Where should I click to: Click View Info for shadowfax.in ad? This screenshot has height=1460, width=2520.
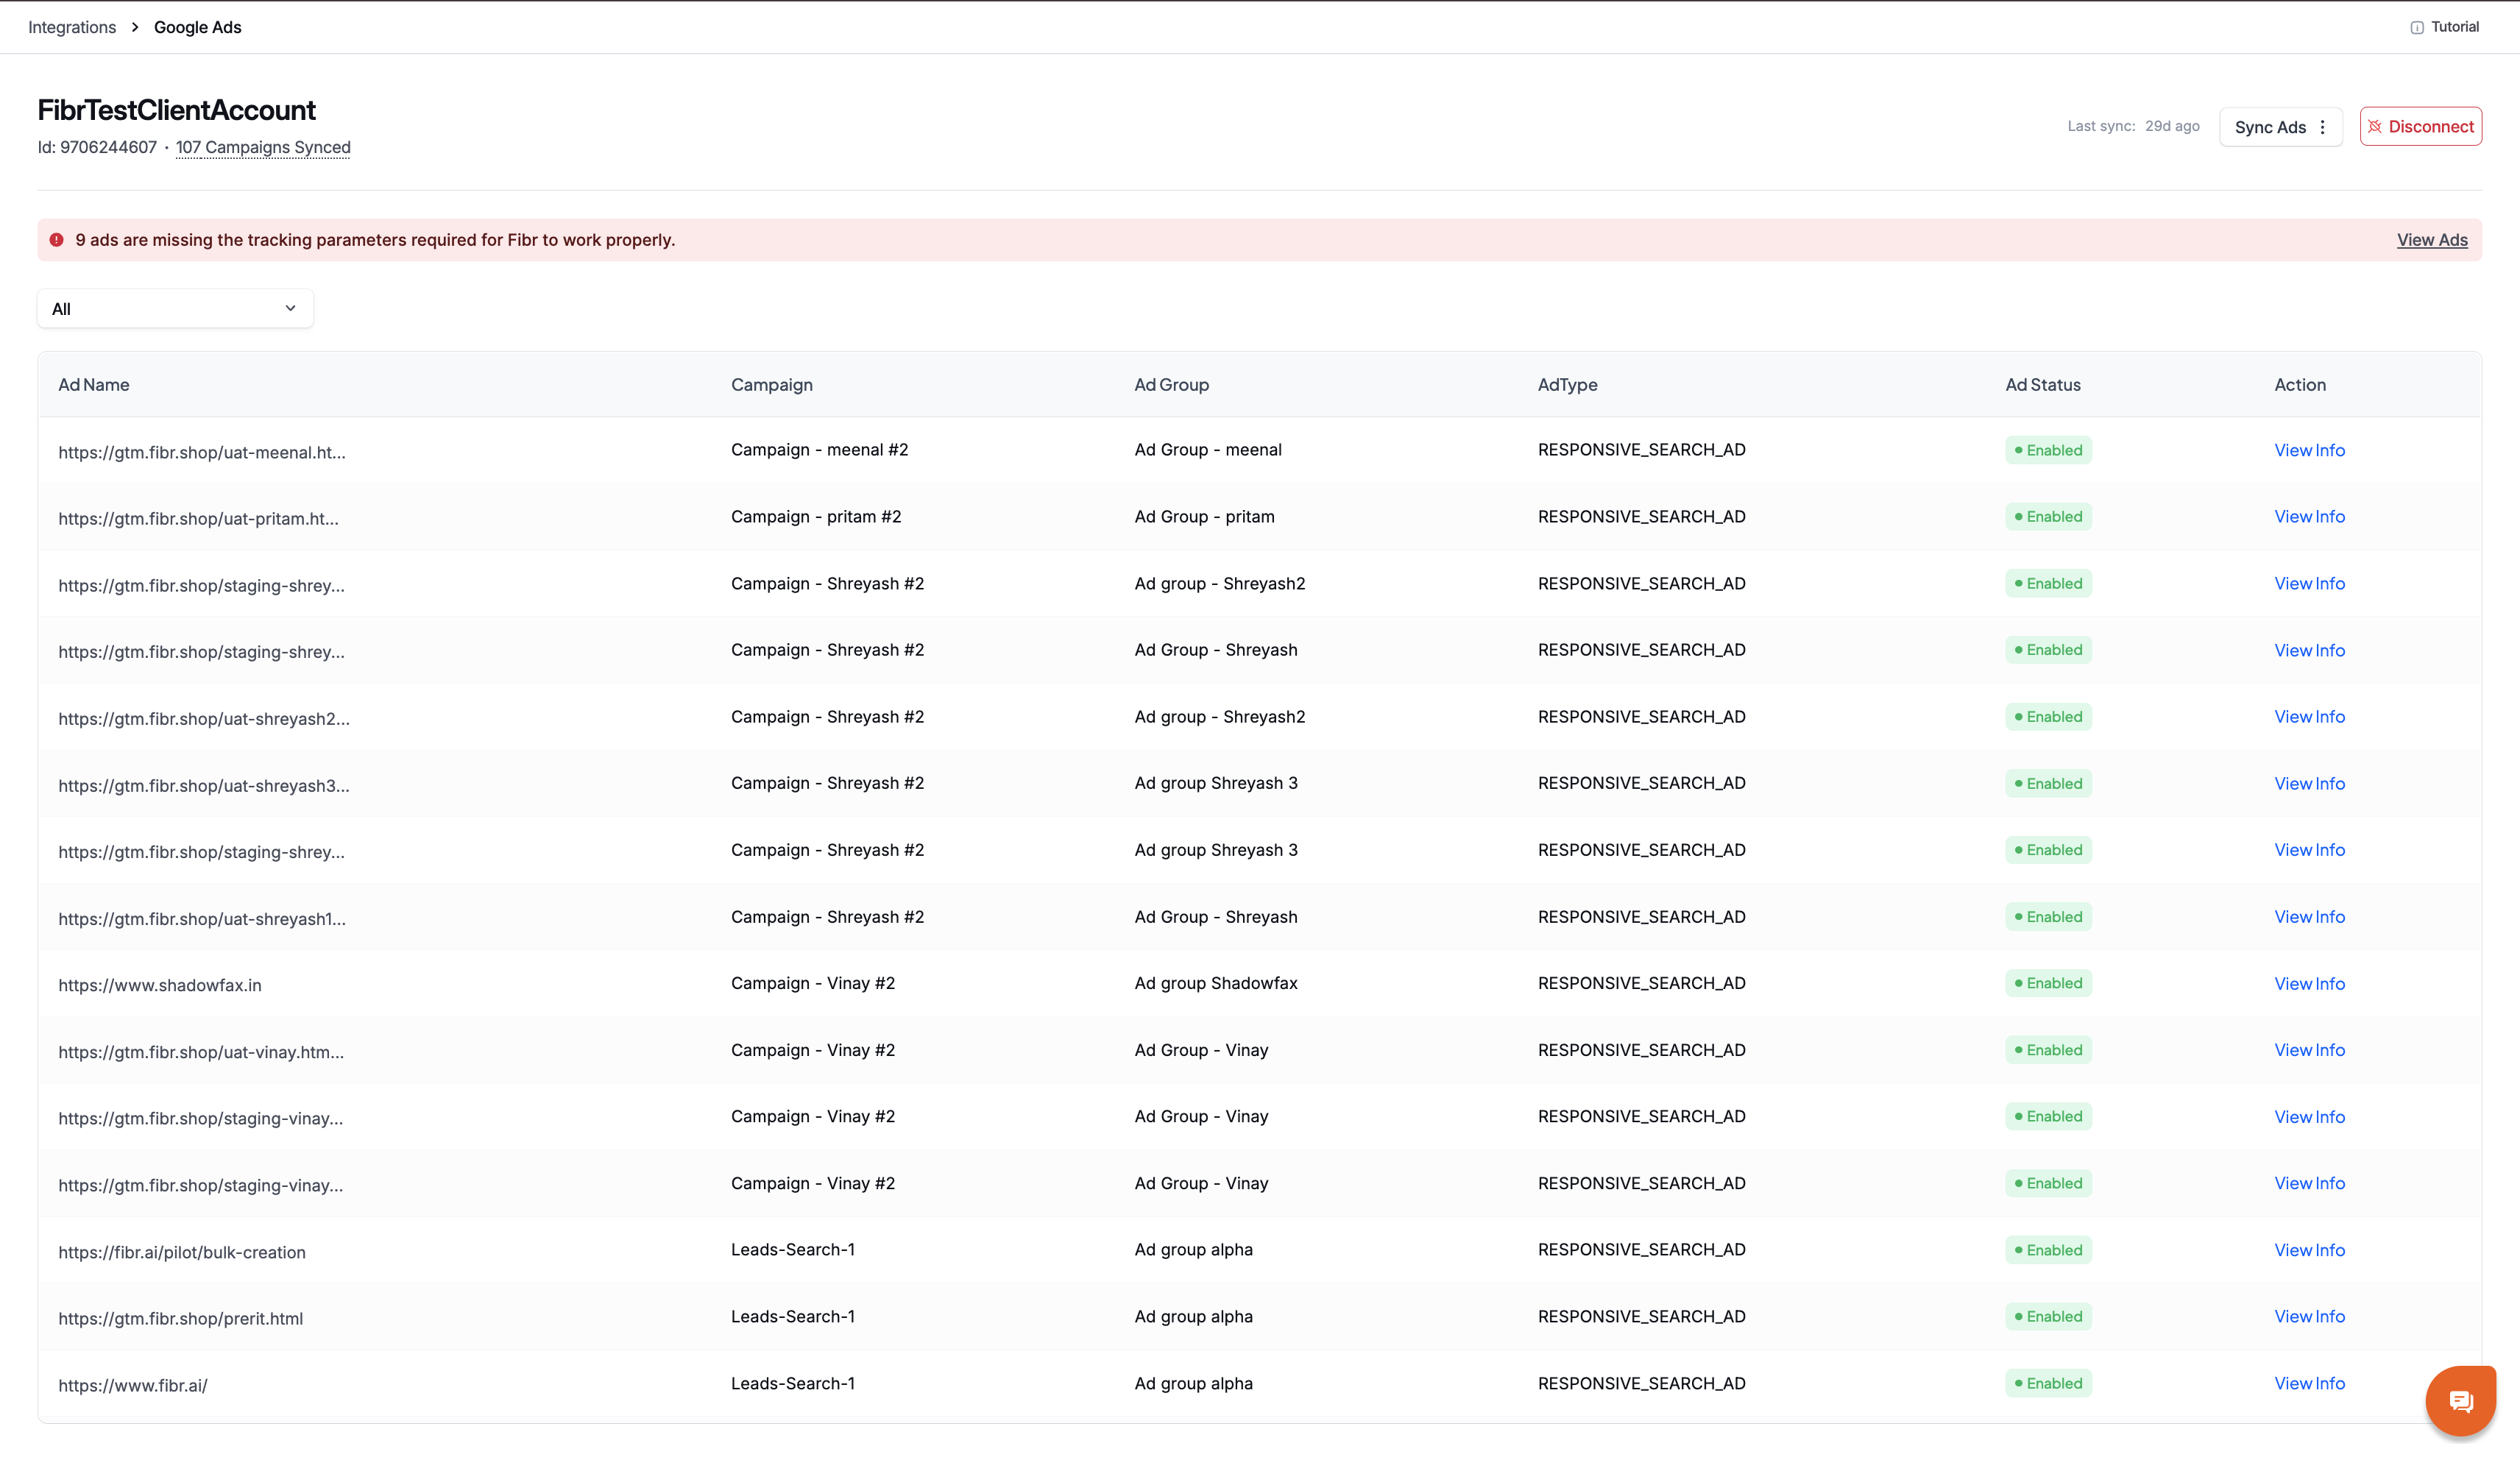(x=2309, y=984)
